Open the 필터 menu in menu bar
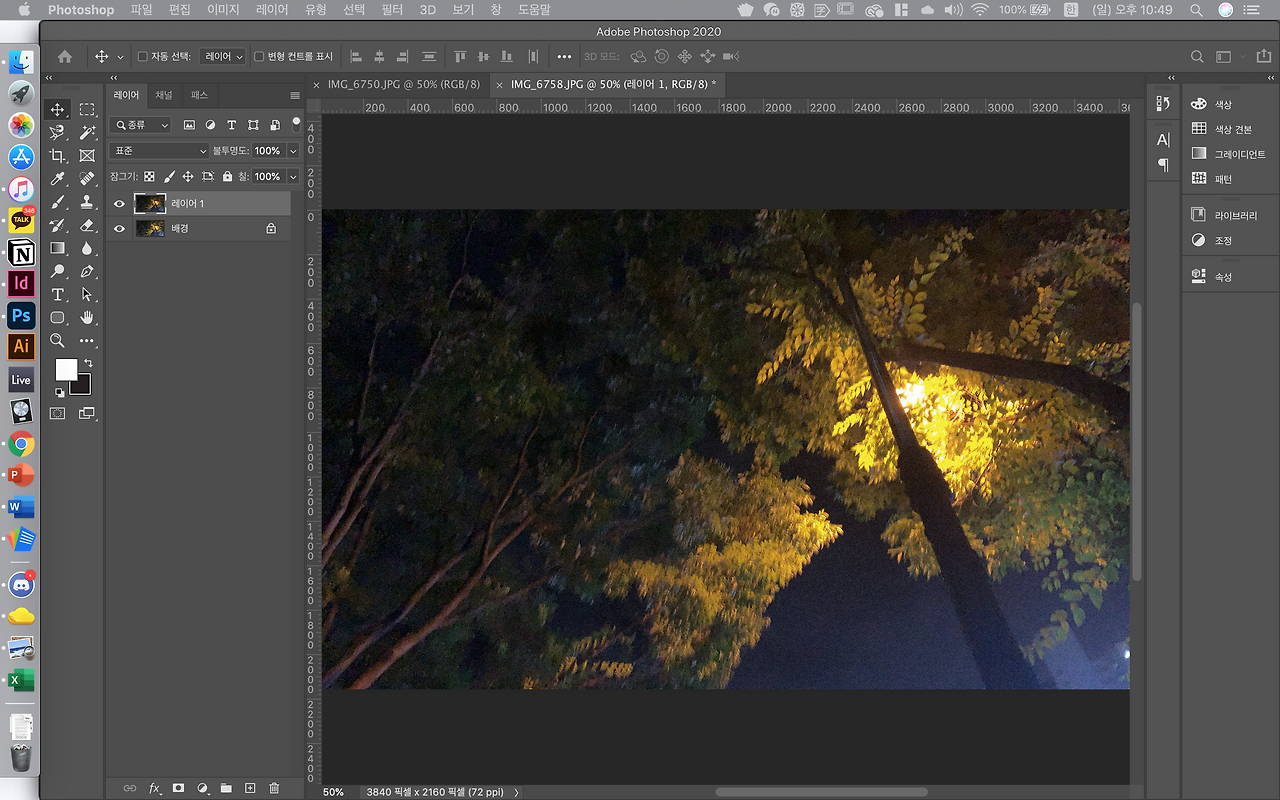The width and height of the screenshot is (1280, 800). tap(391, 10)
